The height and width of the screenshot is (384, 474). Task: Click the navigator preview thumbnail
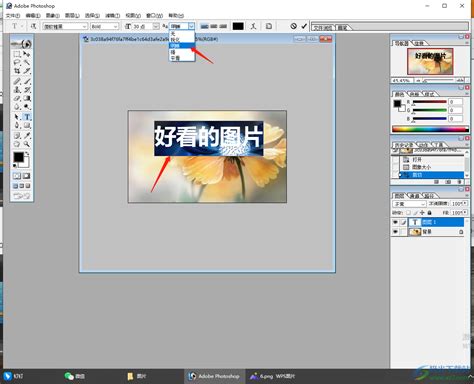pos(430,61)
